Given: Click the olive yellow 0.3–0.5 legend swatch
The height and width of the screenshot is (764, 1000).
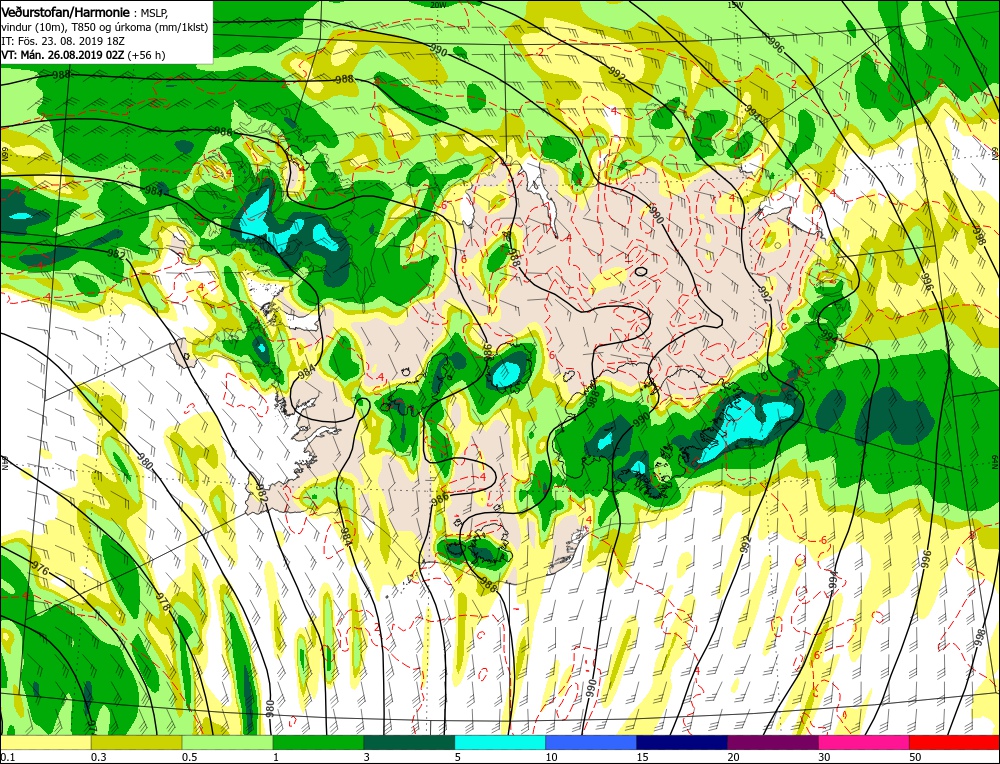Looking at the screenshot, I should (x=136, y=742).
